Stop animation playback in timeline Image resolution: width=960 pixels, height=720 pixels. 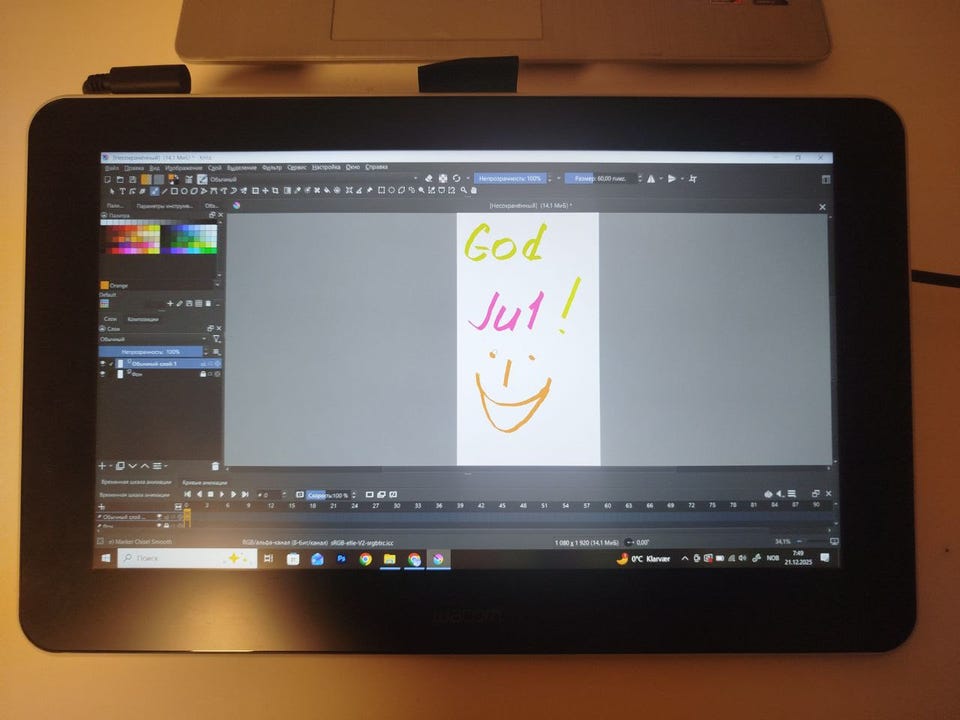(x=211, y=494)
